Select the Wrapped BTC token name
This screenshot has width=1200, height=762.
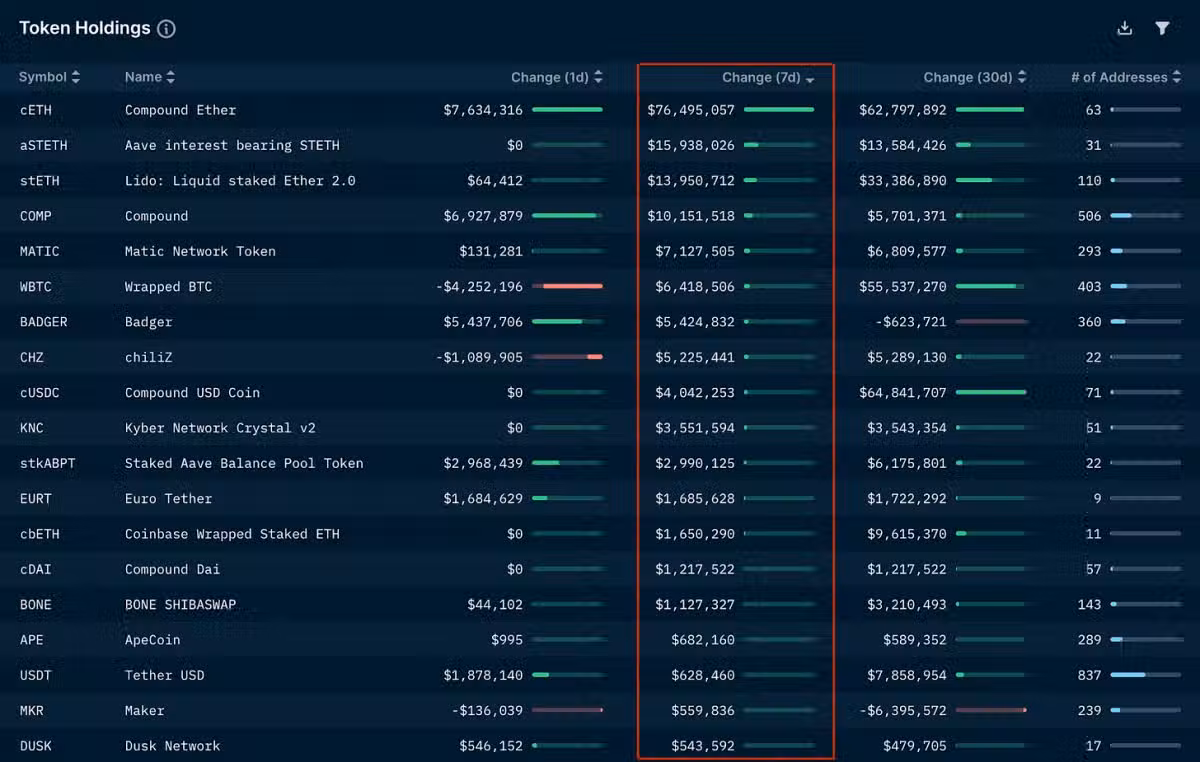168,287
